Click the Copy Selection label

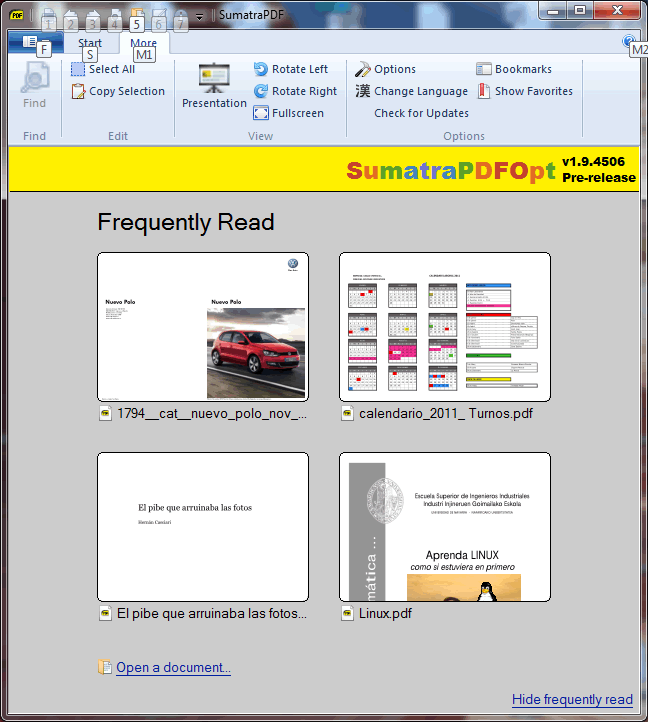pyautogui.click(x=127, y=91)
